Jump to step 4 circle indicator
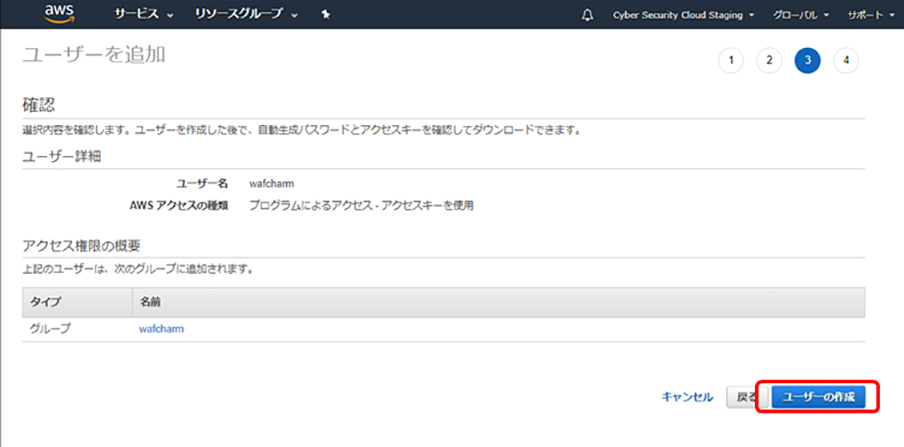This screenshot has height=447, width=904. (846, 60)
